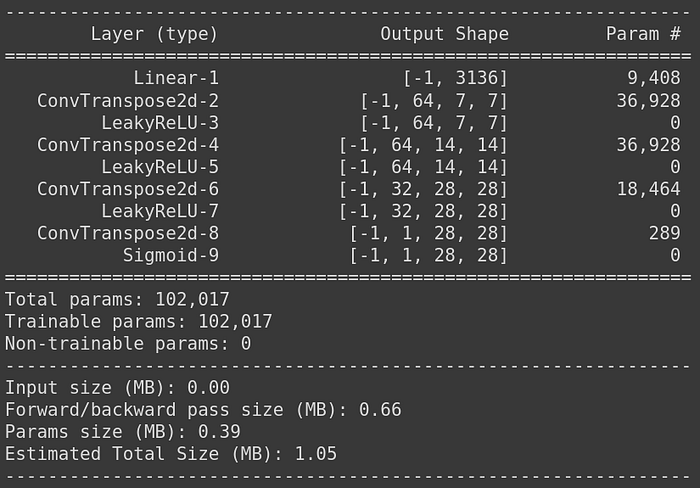Select the Non-trainable params line
Image resolution: width=700 pixels, height=488 pixels.
coord(128,344)
